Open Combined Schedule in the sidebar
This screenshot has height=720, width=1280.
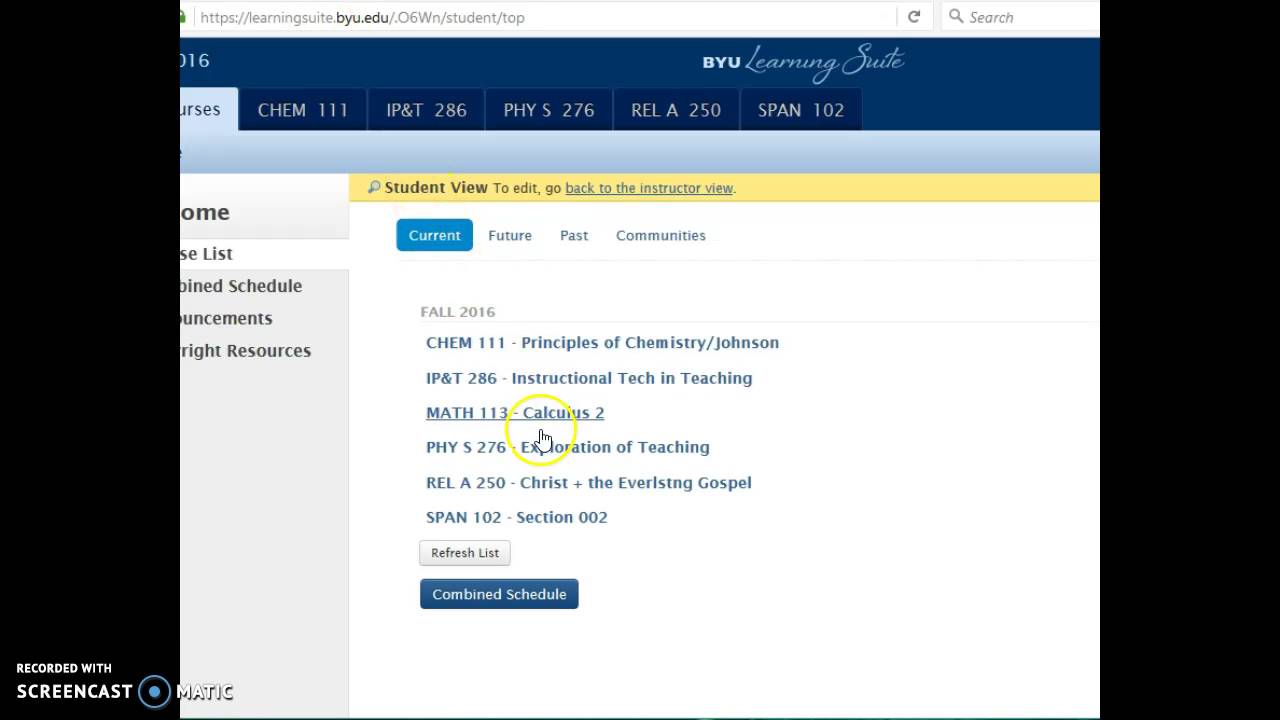click(x=241, y=286)
